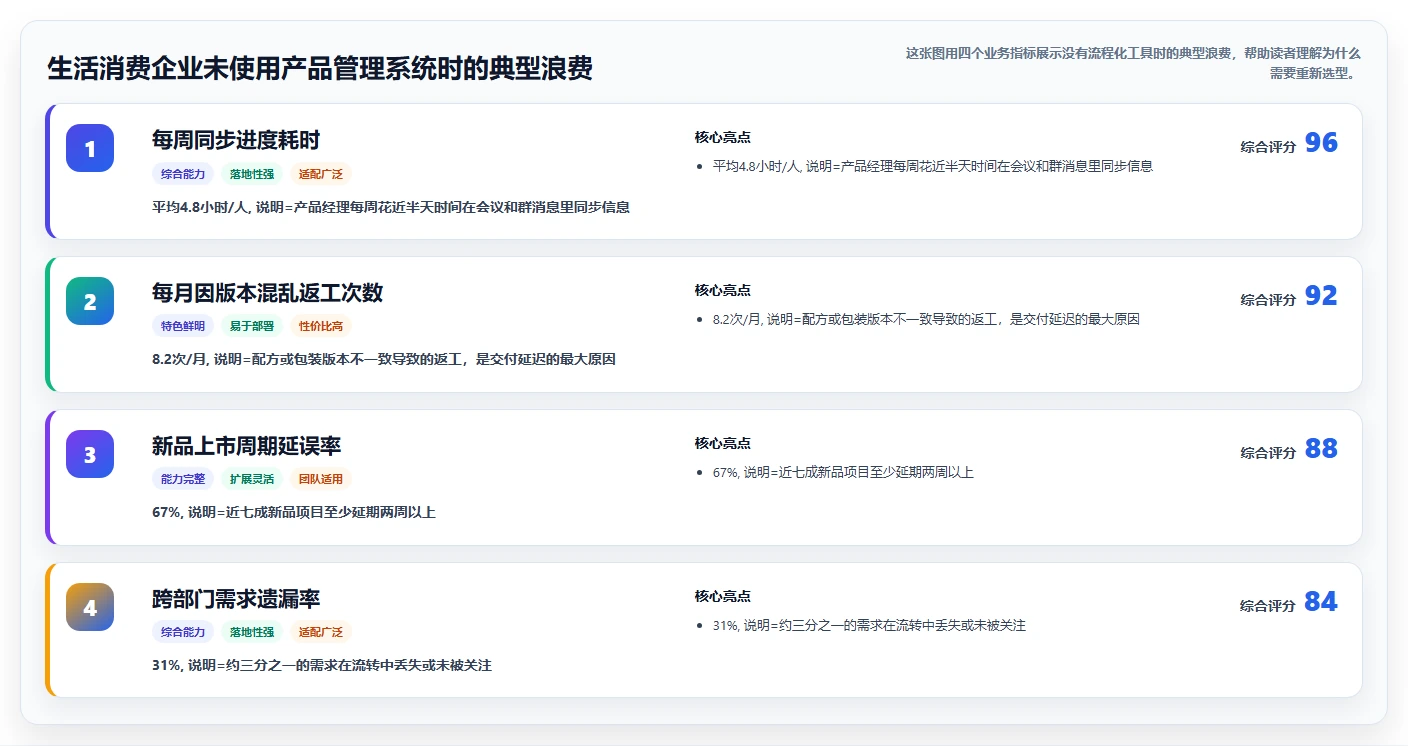Viewport: 1408px width, 746px height.
Task: Click the number 4 rank badge
Action: click(90, 607)
